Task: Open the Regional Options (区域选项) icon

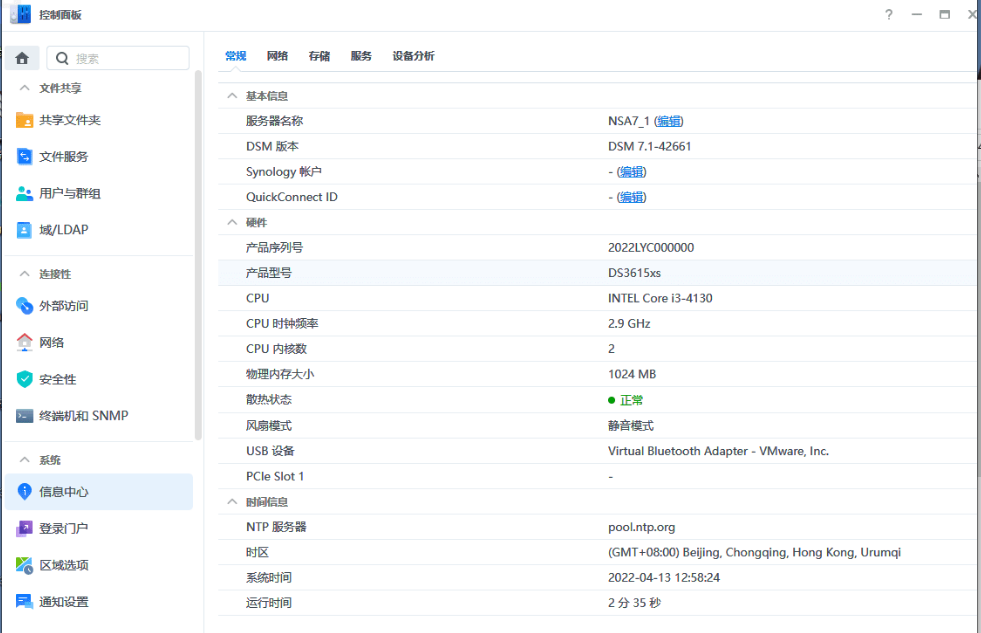Action: 24,565
